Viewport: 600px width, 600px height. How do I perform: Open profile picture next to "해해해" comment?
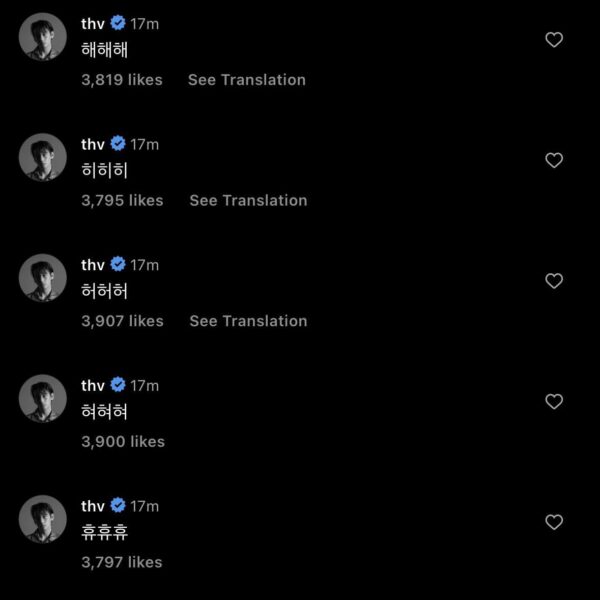coord(43,37)
